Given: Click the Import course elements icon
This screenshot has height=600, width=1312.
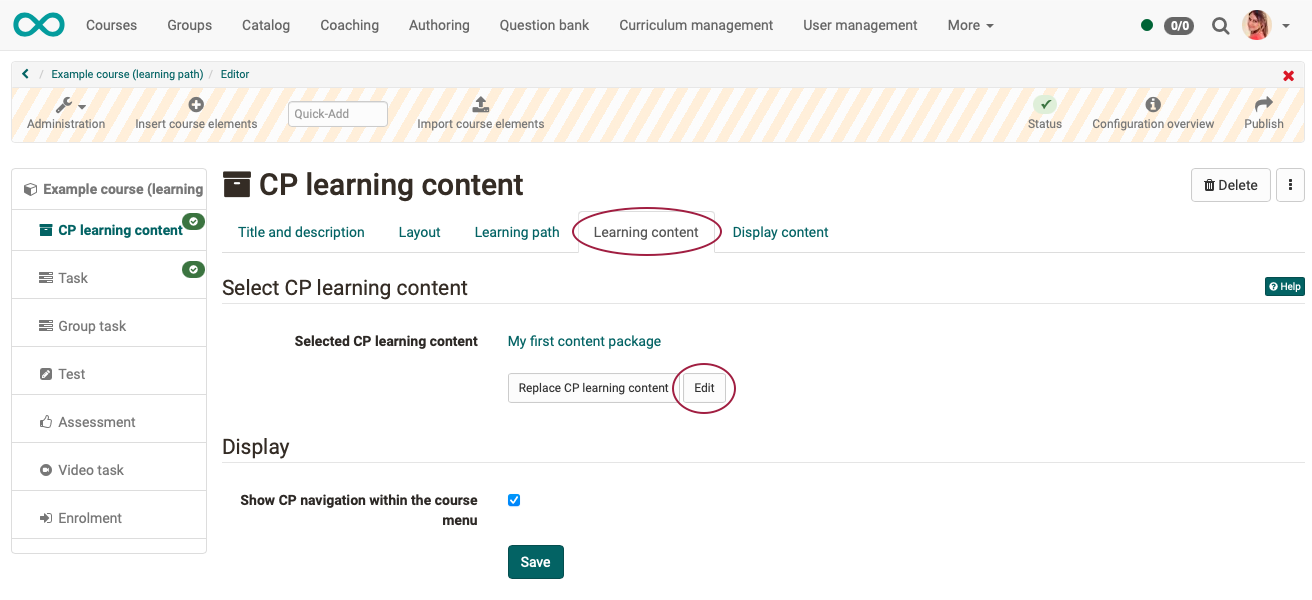Looking at the screenshot, I should point(480,104).
